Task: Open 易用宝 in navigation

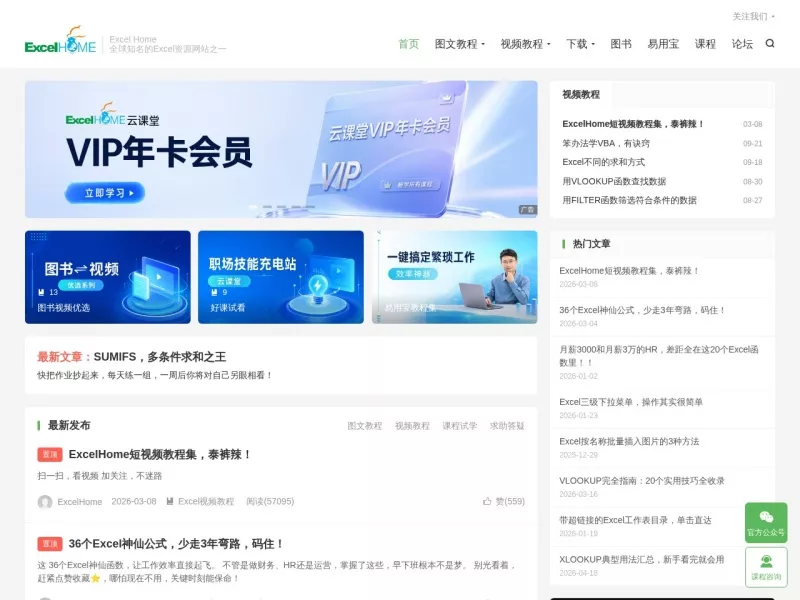Action: point(663,44)
